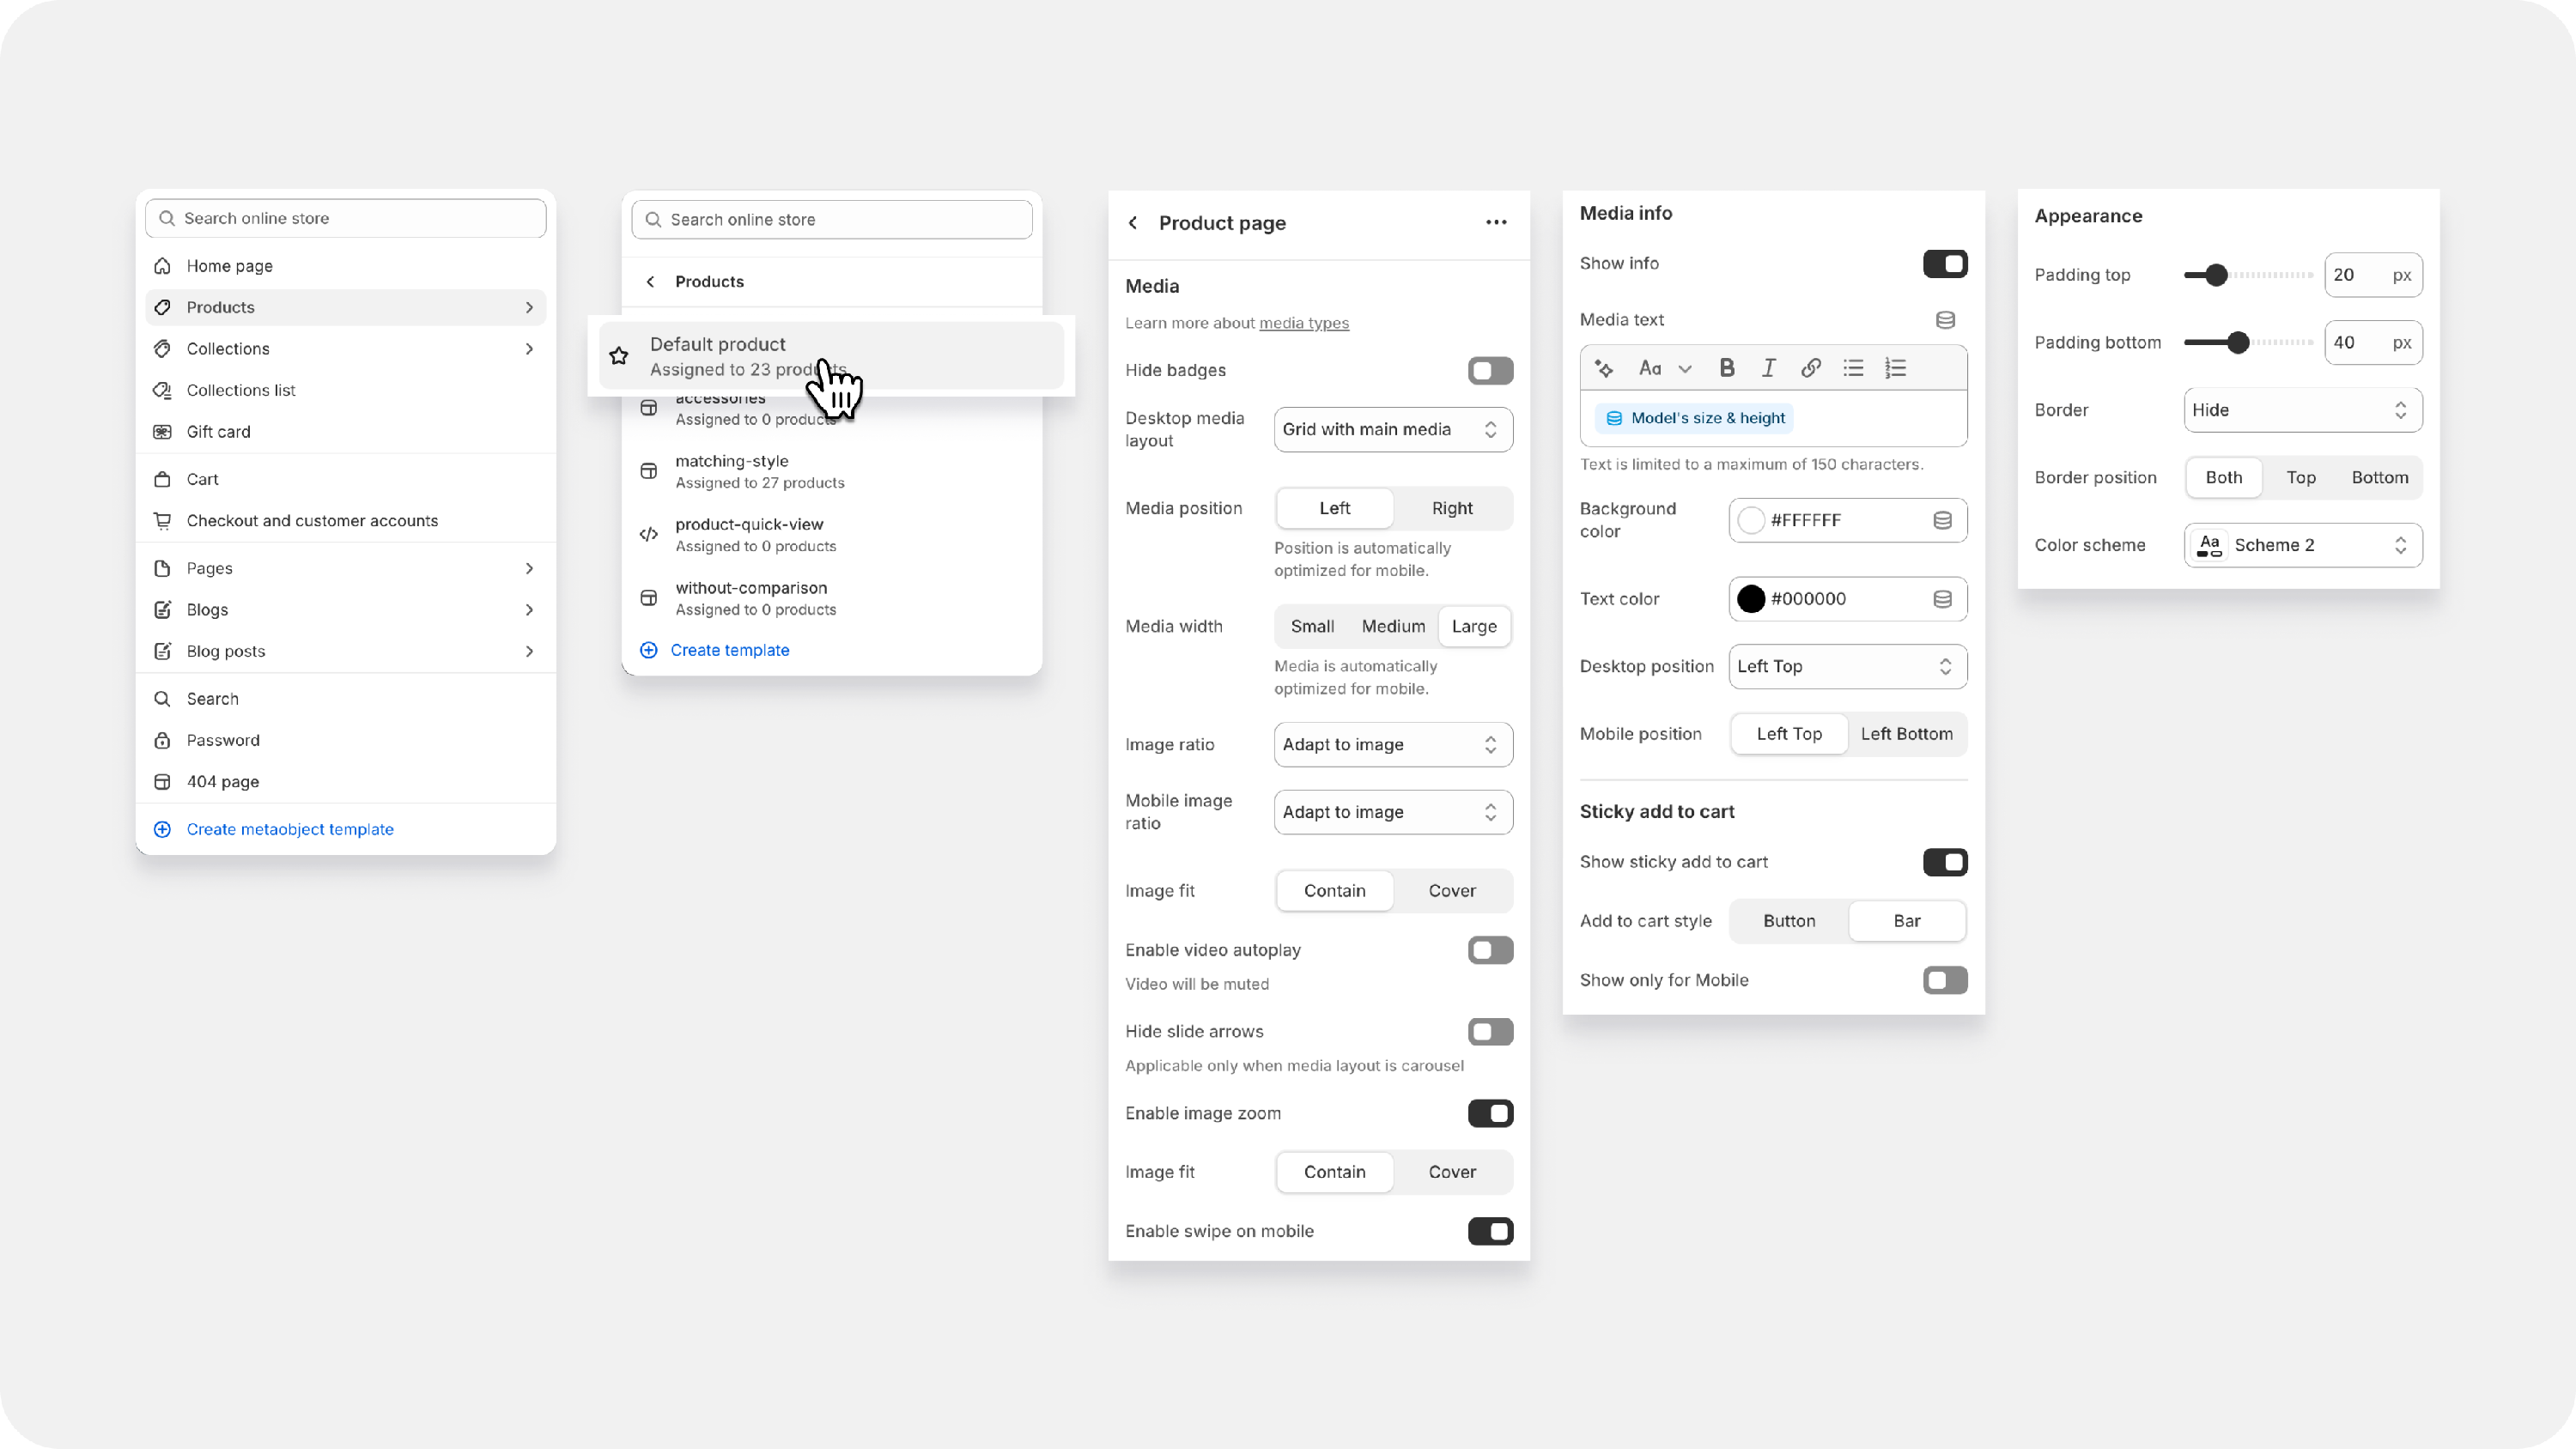2576x1449 pixels.
Task: Click the numbered list icon
Action: pyautogui.click(x=1895, y=368)
